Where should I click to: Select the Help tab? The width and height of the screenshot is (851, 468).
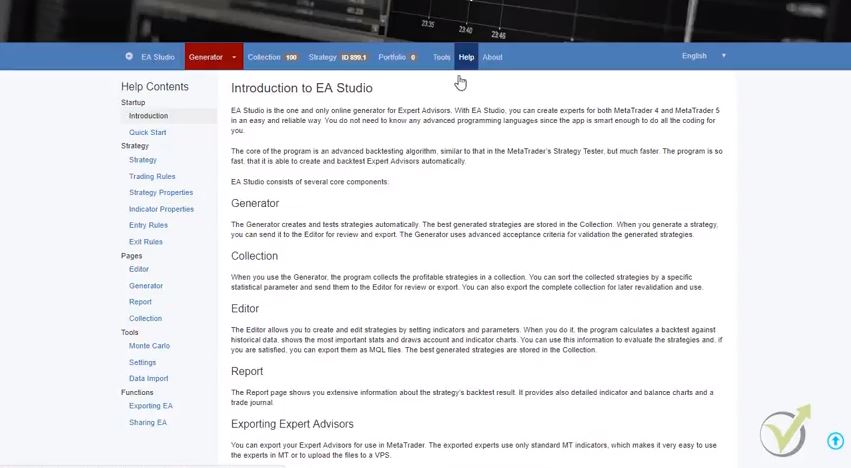[466, 57]
